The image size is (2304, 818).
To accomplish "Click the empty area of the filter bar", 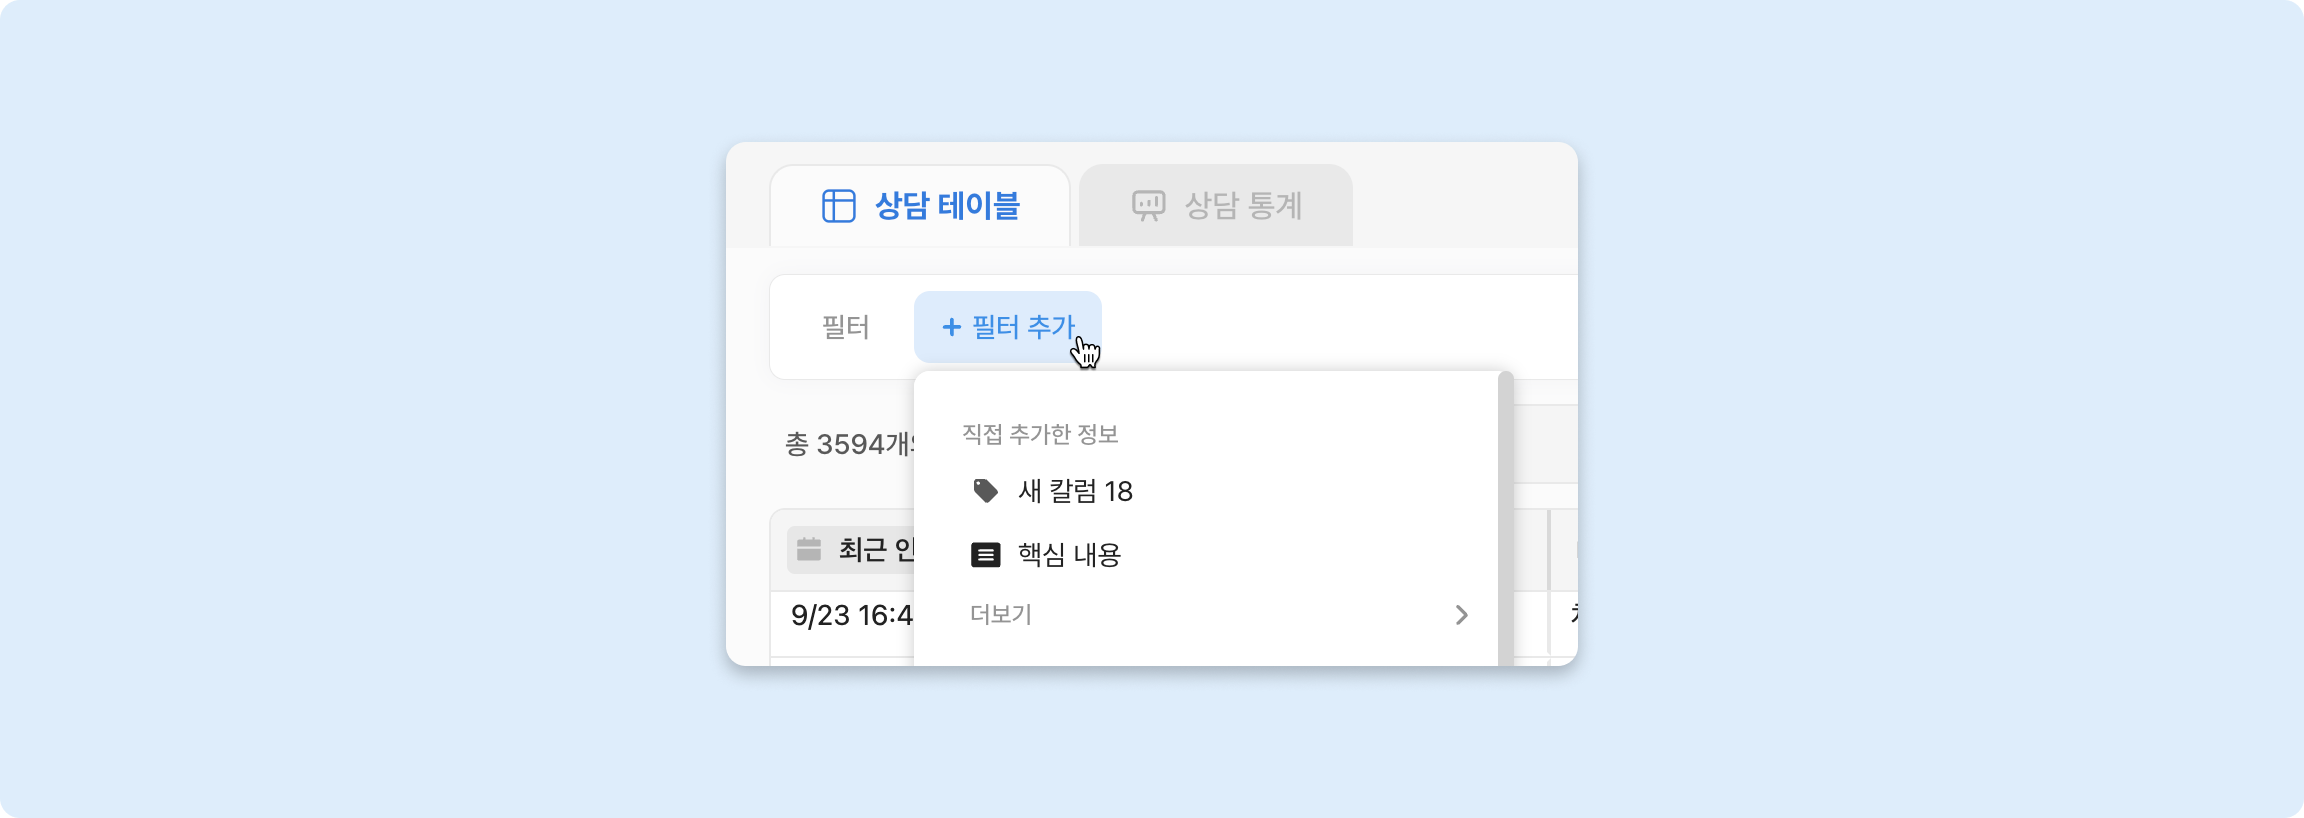I will [1340, 327].
